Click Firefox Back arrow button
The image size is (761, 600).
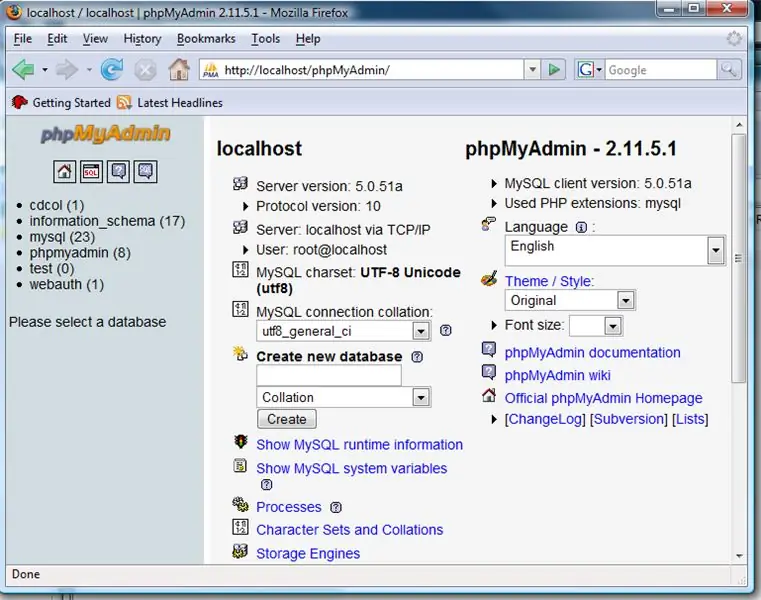click(x=23, y=70)
